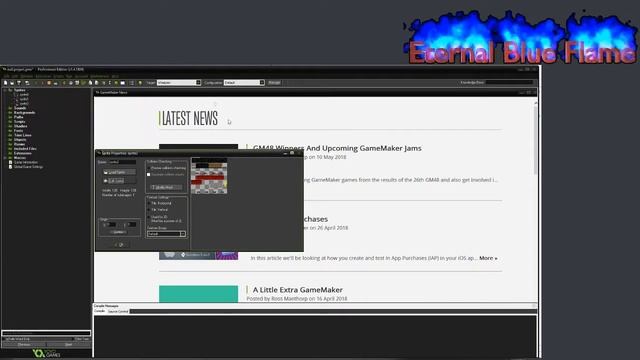Open the Marketplace menu
This screenshot has width=640, height=360.
[x=99, y=76]
